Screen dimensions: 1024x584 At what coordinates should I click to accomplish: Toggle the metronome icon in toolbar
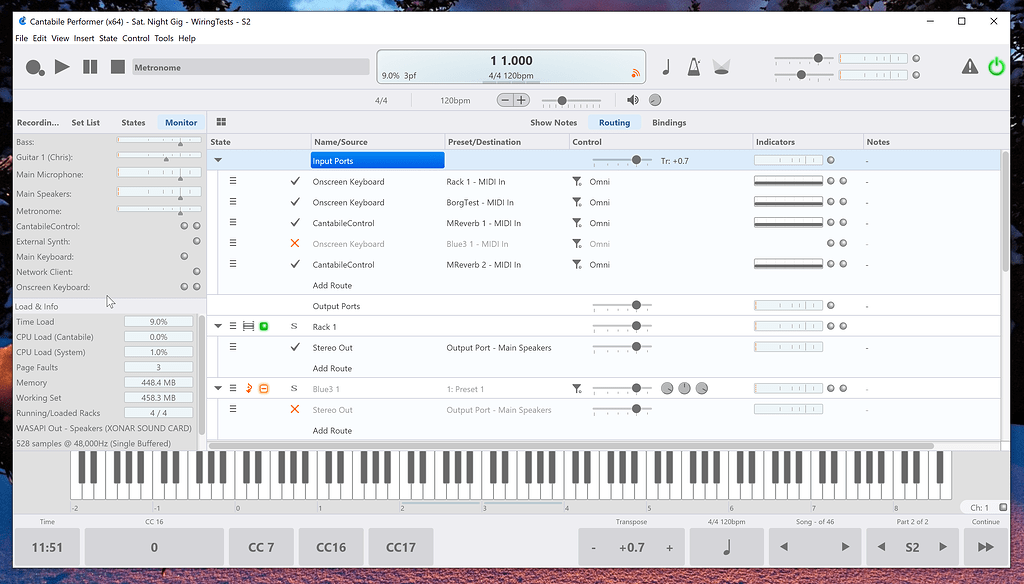694,67
